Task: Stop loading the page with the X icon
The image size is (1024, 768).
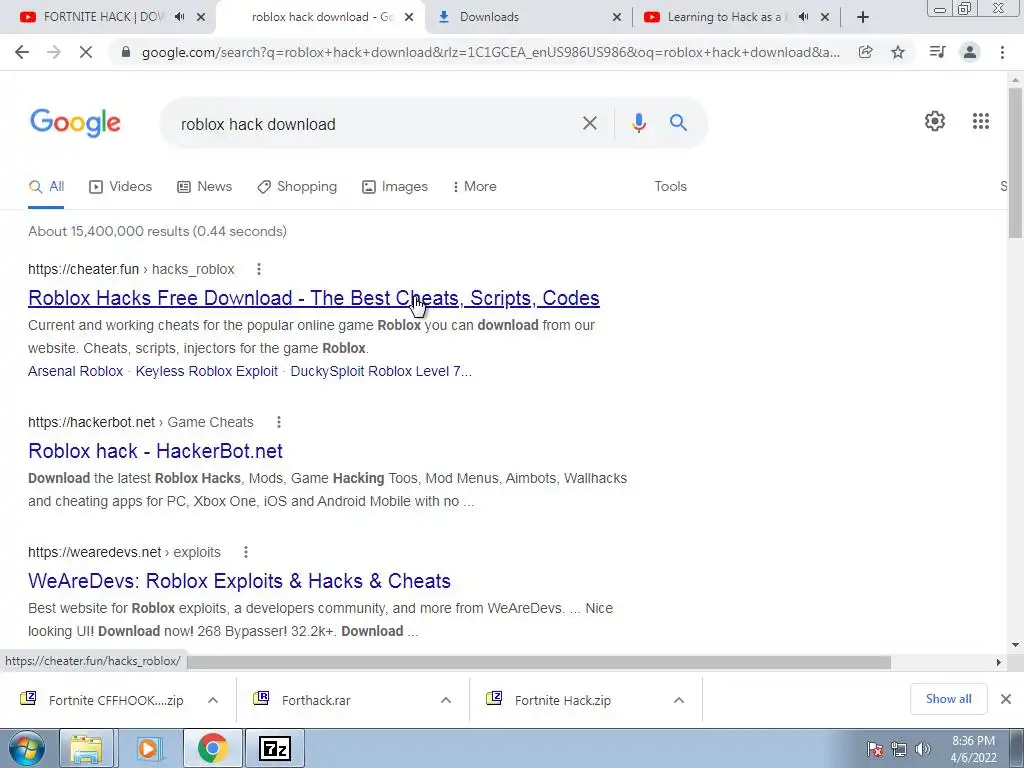Action: (x=86, y=52)
